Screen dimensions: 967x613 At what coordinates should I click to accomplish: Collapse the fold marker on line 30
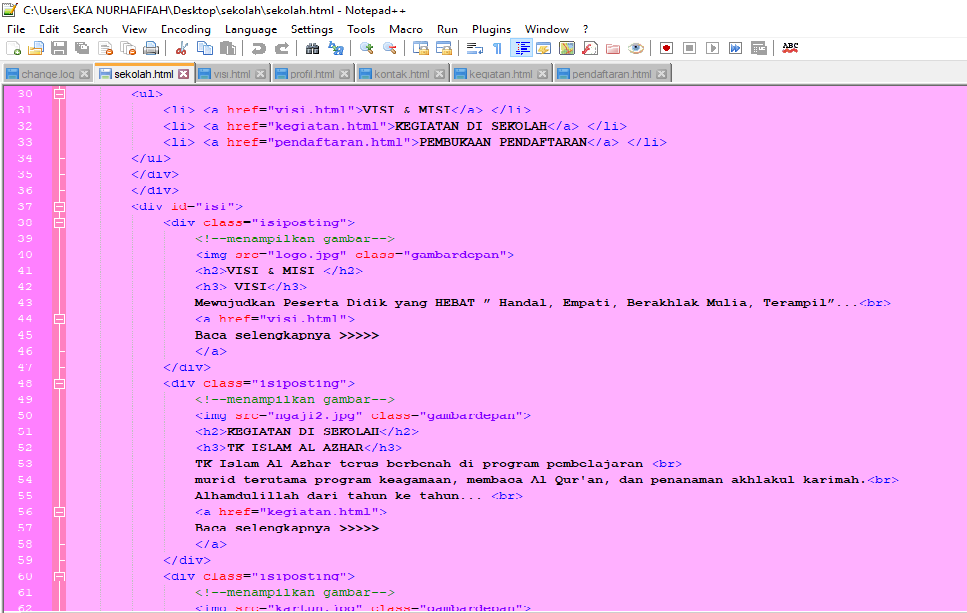[59, 93]
